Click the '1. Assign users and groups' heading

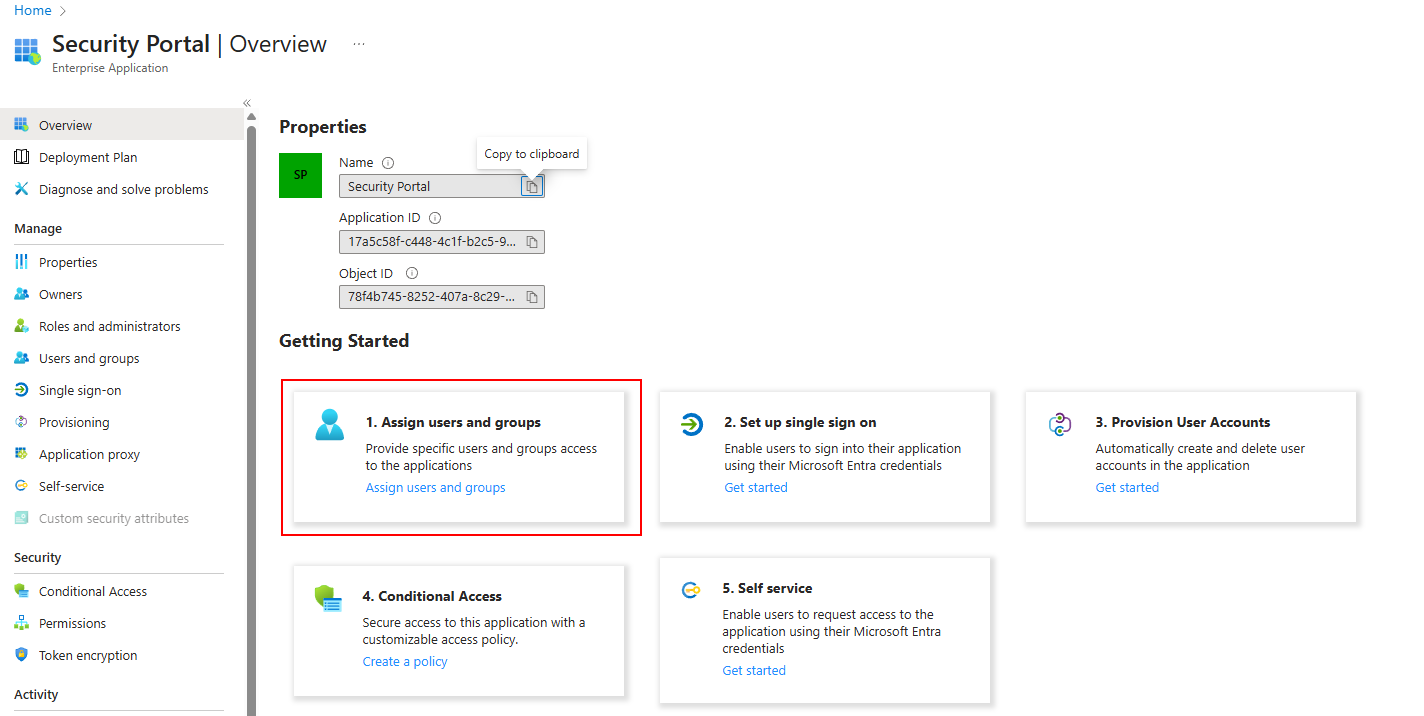[453, 422]
